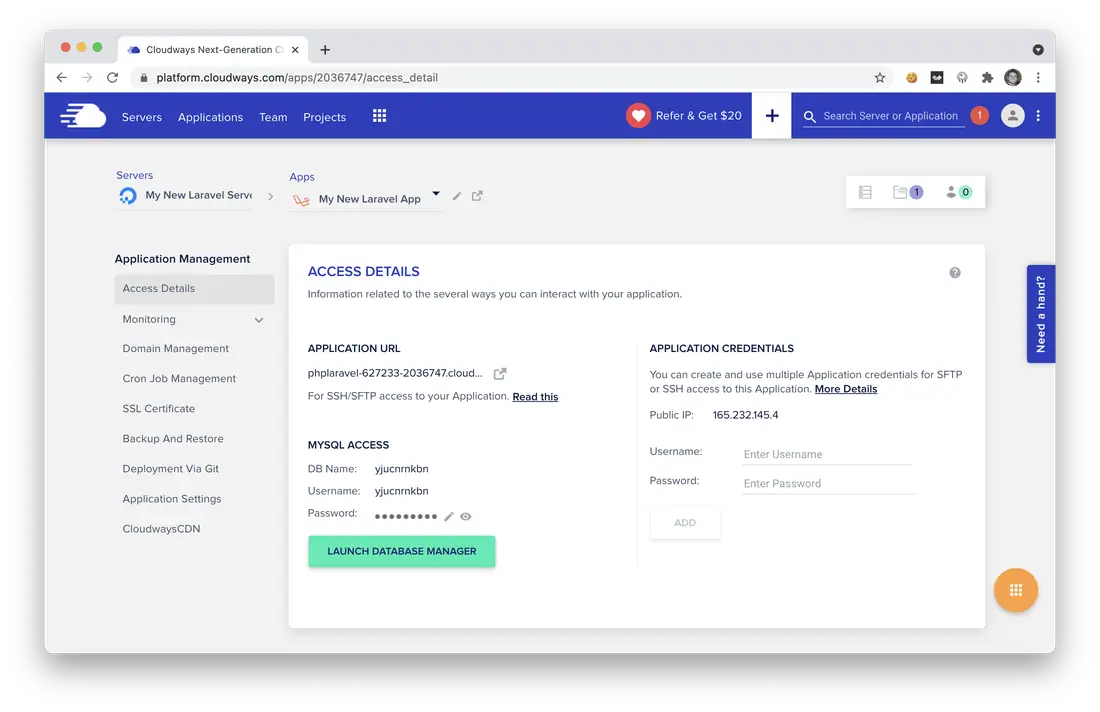Open the notification badge showing 1

(979, 115)
